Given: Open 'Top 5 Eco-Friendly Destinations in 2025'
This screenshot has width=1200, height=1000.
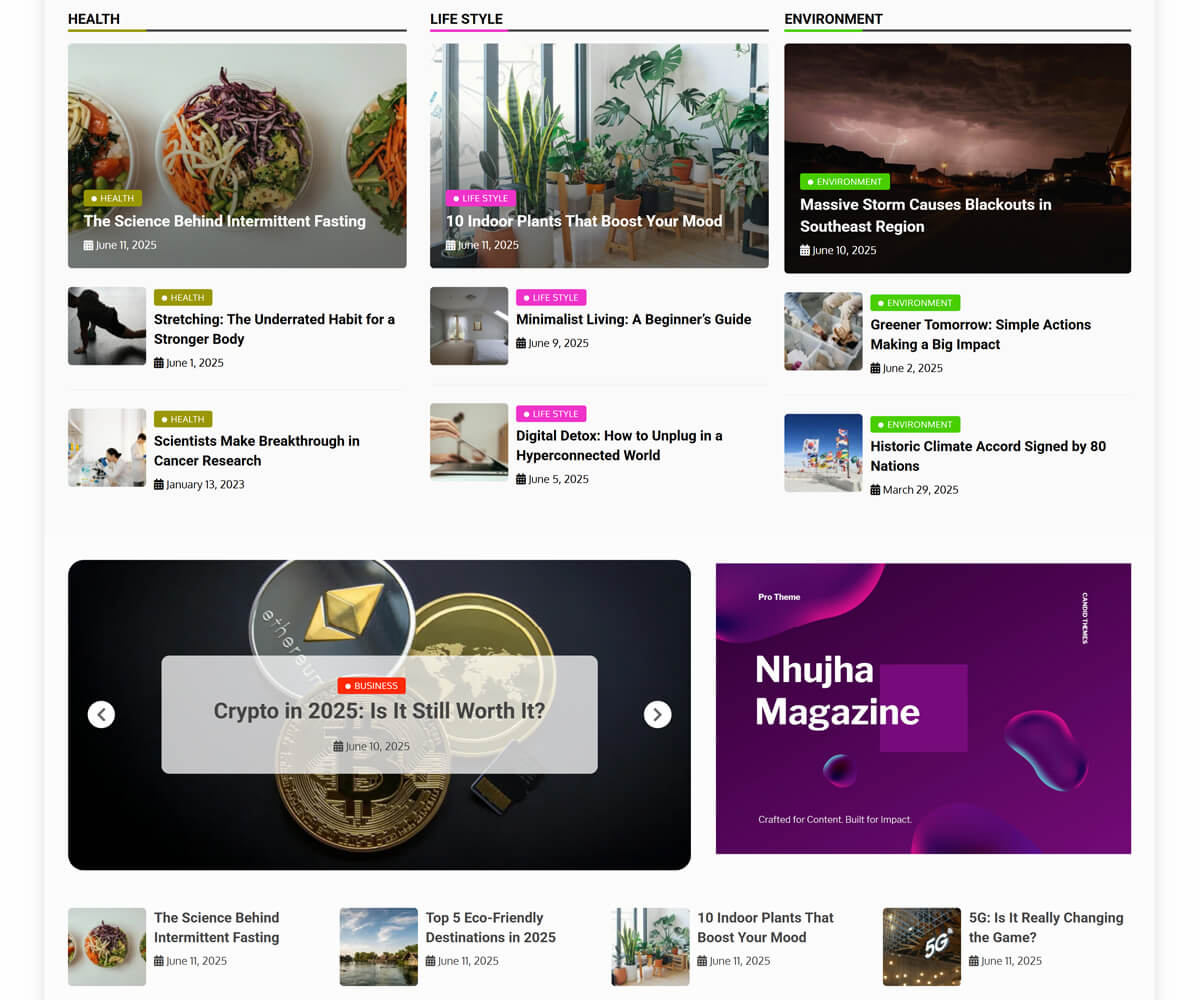Looking at the screenshot, I should point(490,927).
